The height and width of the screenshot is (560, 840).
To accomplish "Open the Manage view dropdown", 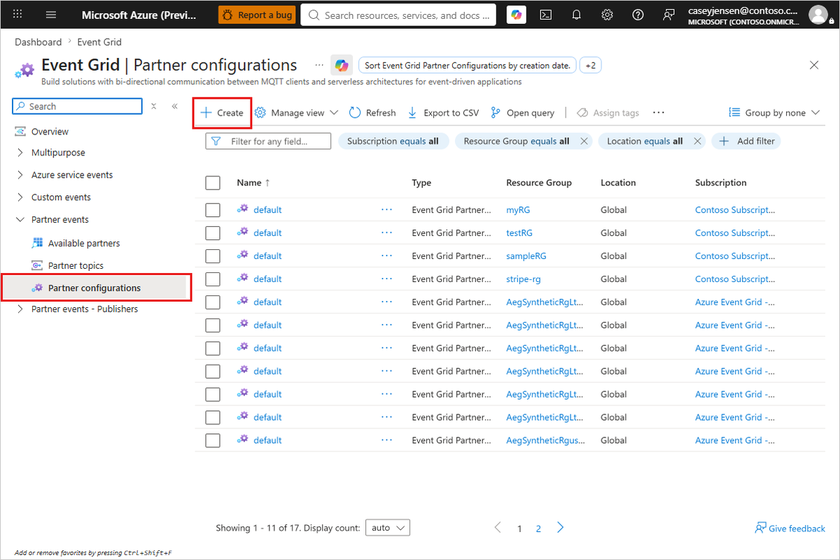I will point(296,113).
